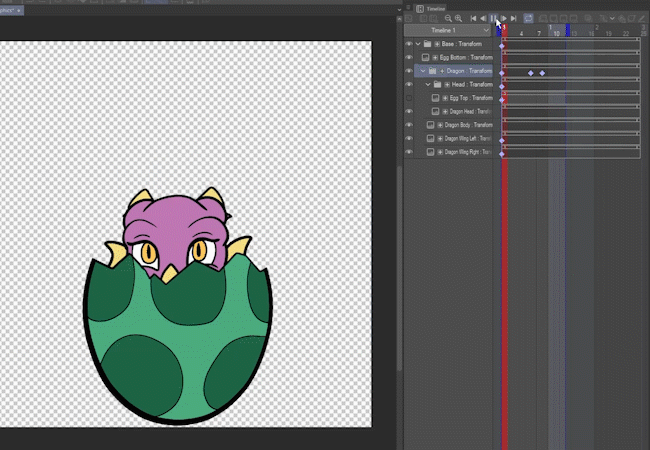Select the last keyframe on Dragon track
This screenshot has height=450, width=650.
[542, 73]
